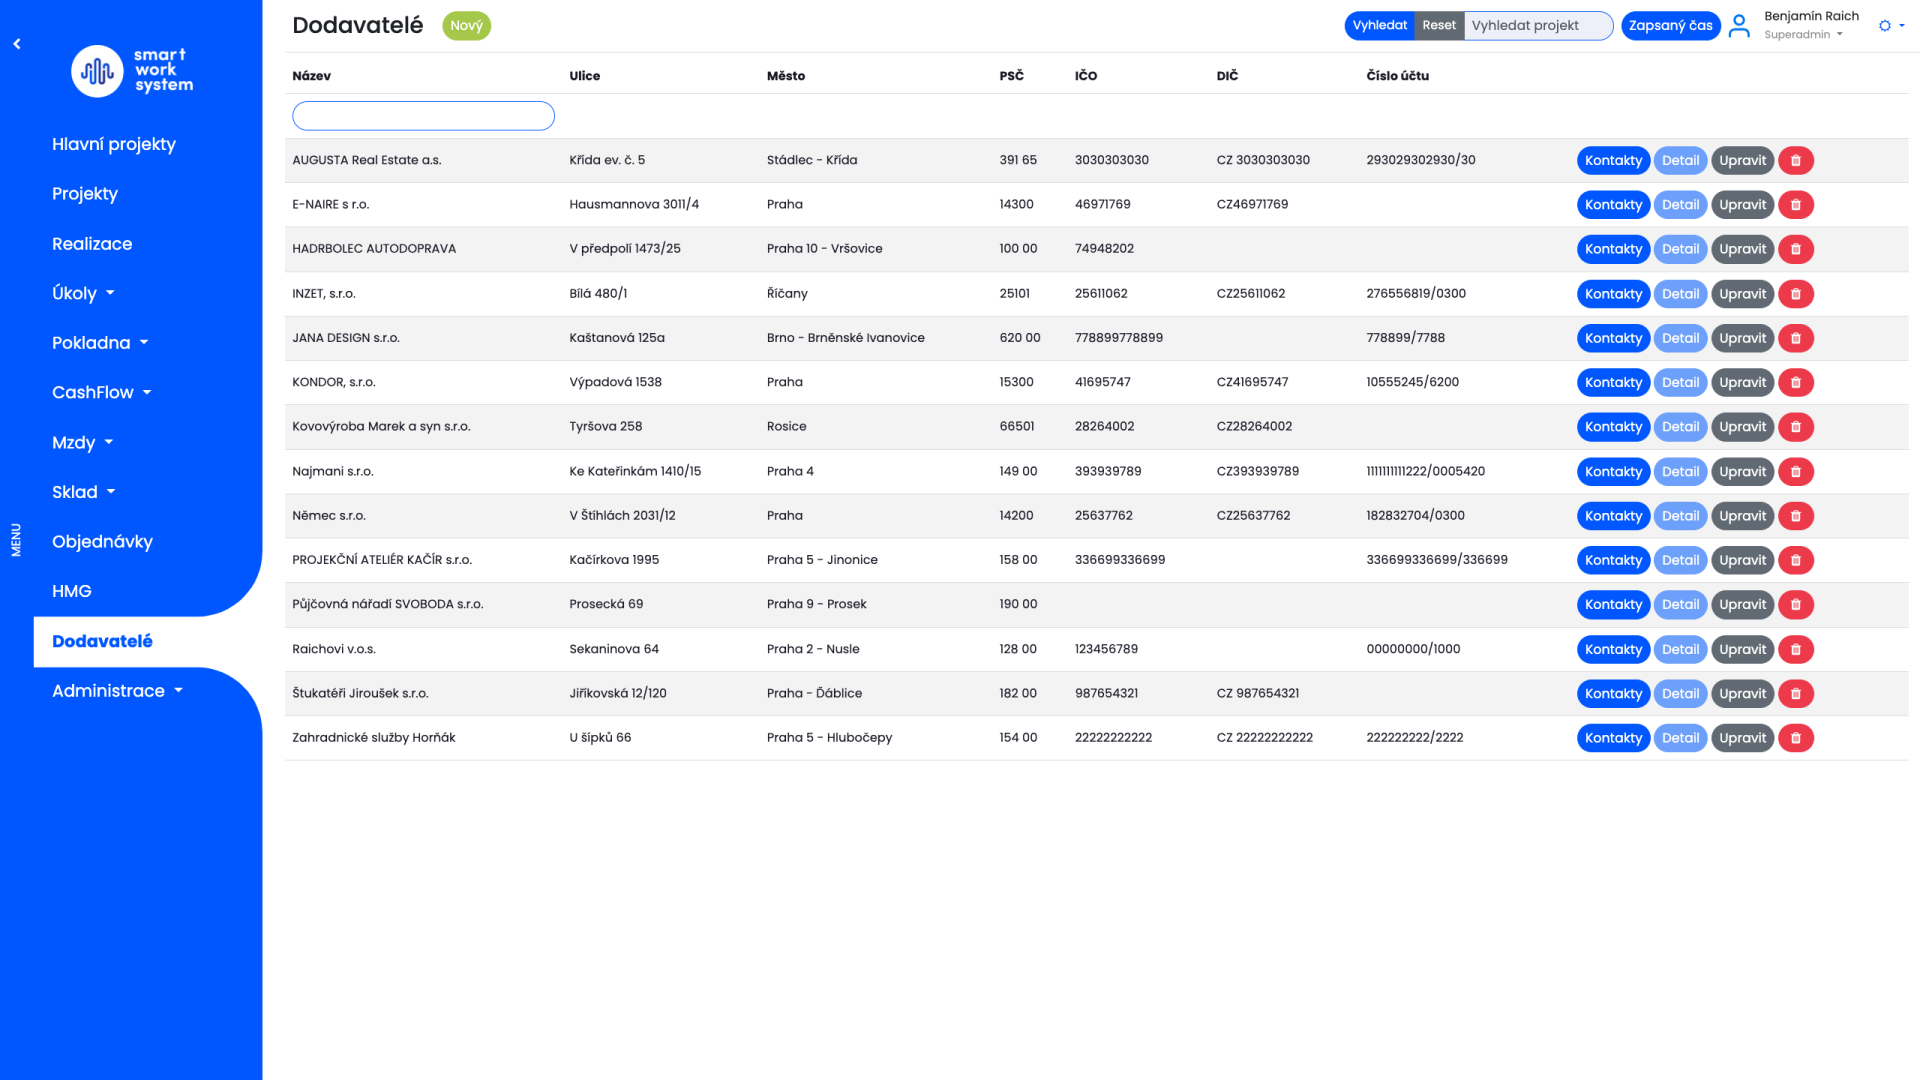The height and width of the screenshot is (1080, 1920).
Task: Delete the Raichovi v.o.s. entry
Action: (1795, 649)
